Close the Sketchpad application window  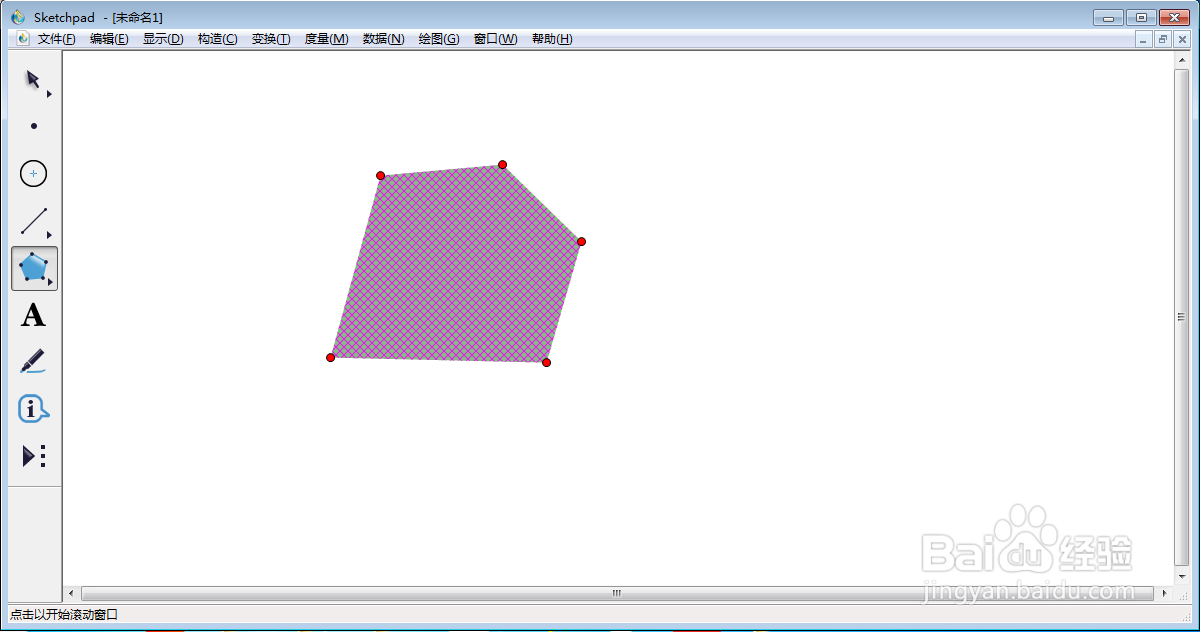coord(1173,17)
